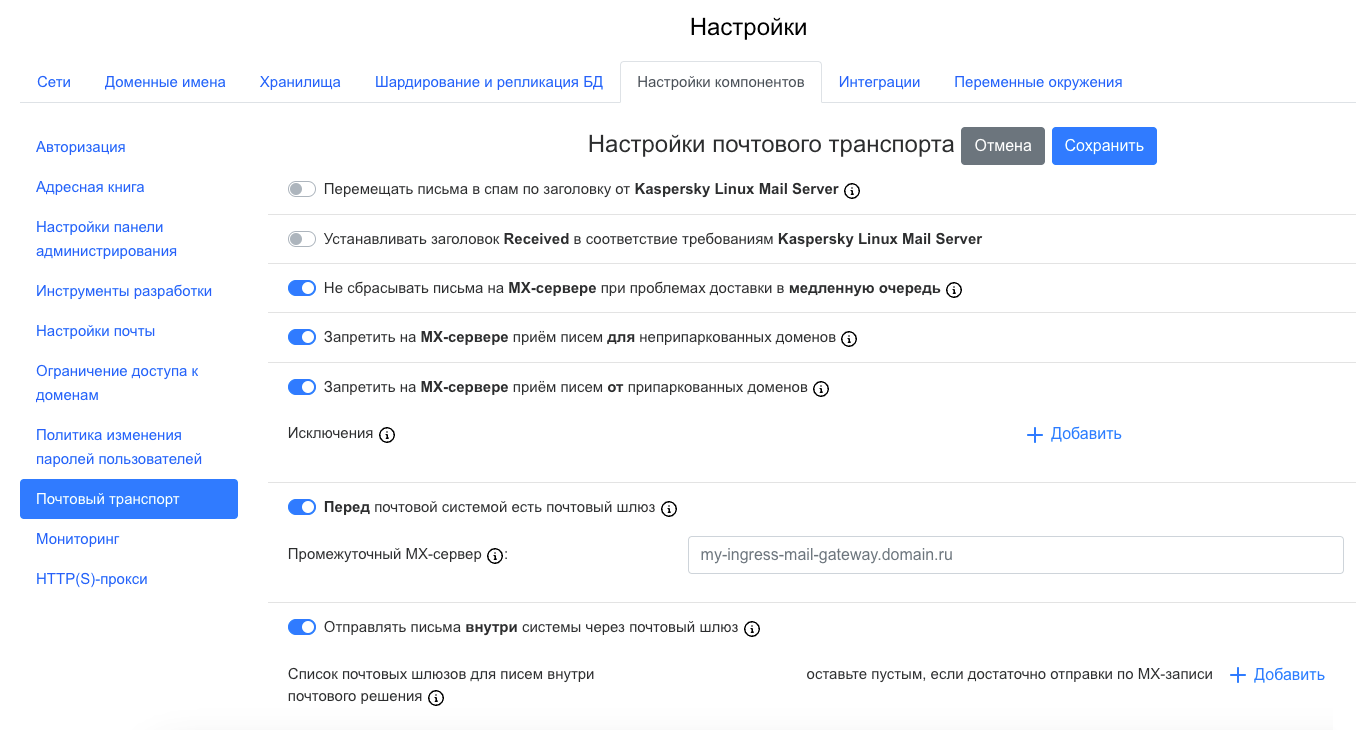Switch to Шардирование и репликация БД tab
The height and width of the screenshot is (730, 1356).
[x=489, y=82]
